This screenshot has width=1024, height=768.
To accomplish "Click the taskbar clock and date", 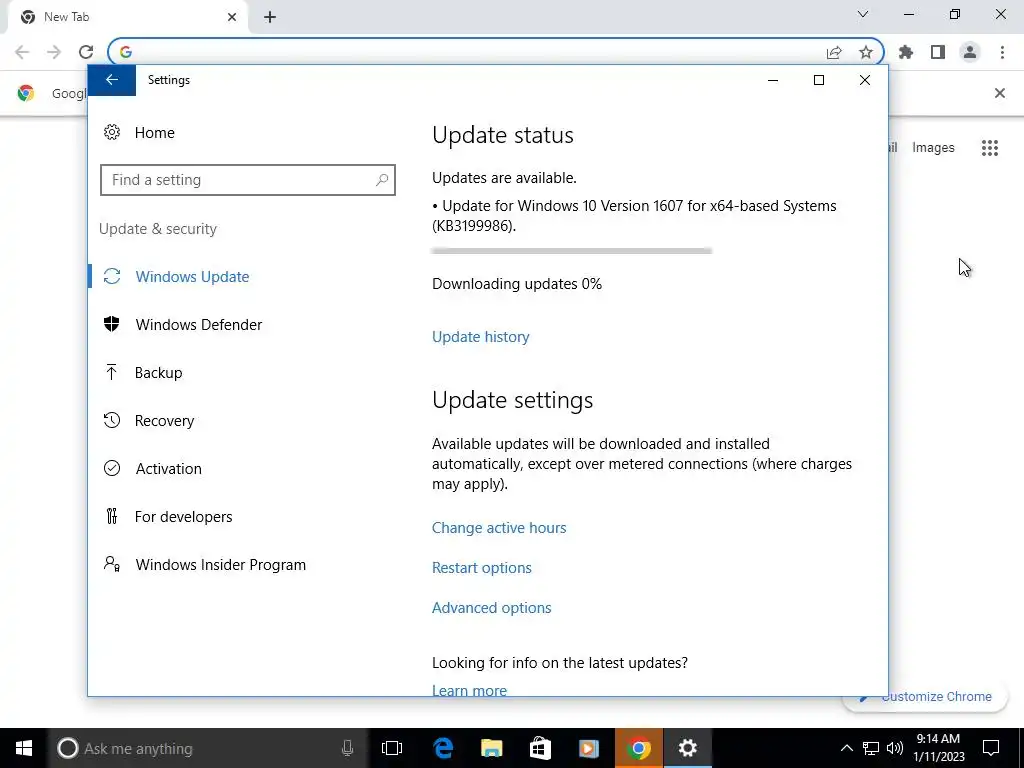I will pyautogui.click(x=938, y=748).
